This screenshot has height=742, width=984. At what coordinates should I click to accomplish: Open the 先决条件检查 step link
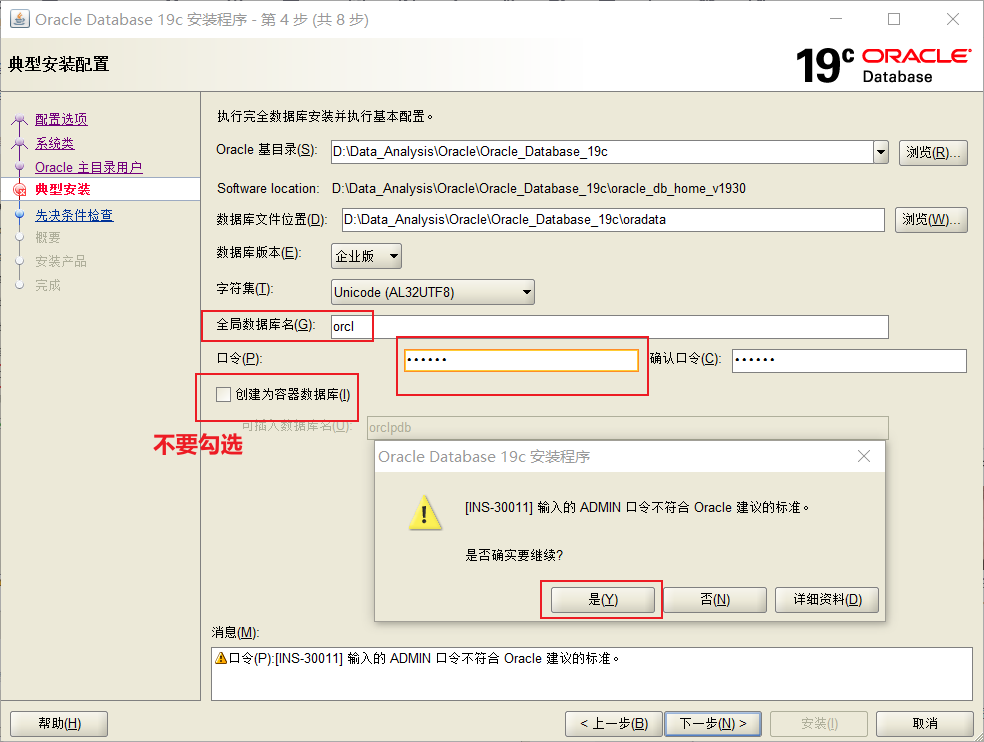point(74,215)
